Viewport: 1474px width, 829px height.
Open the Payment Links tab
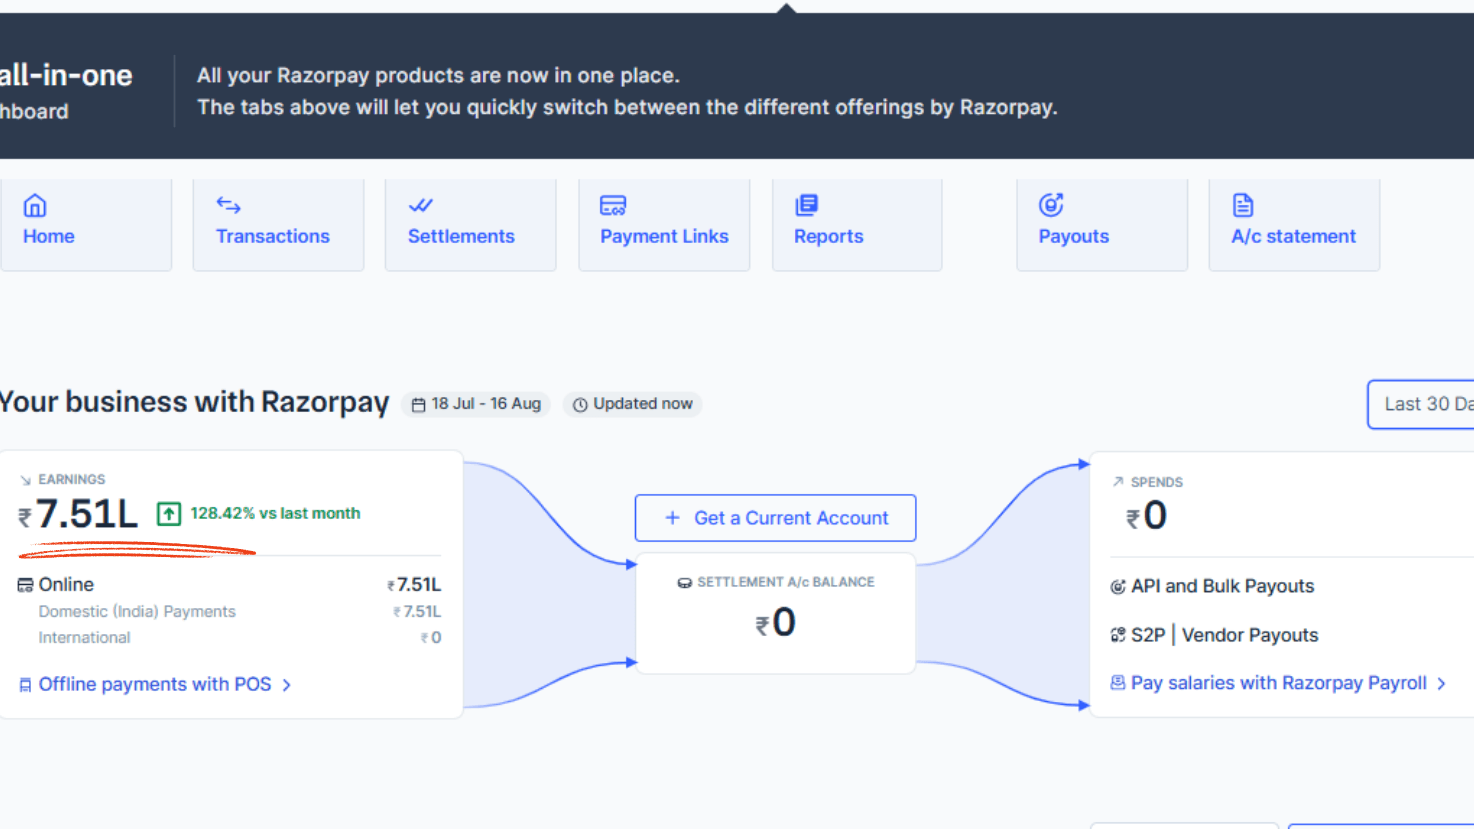pyautogui.click(x=664, y=225)
